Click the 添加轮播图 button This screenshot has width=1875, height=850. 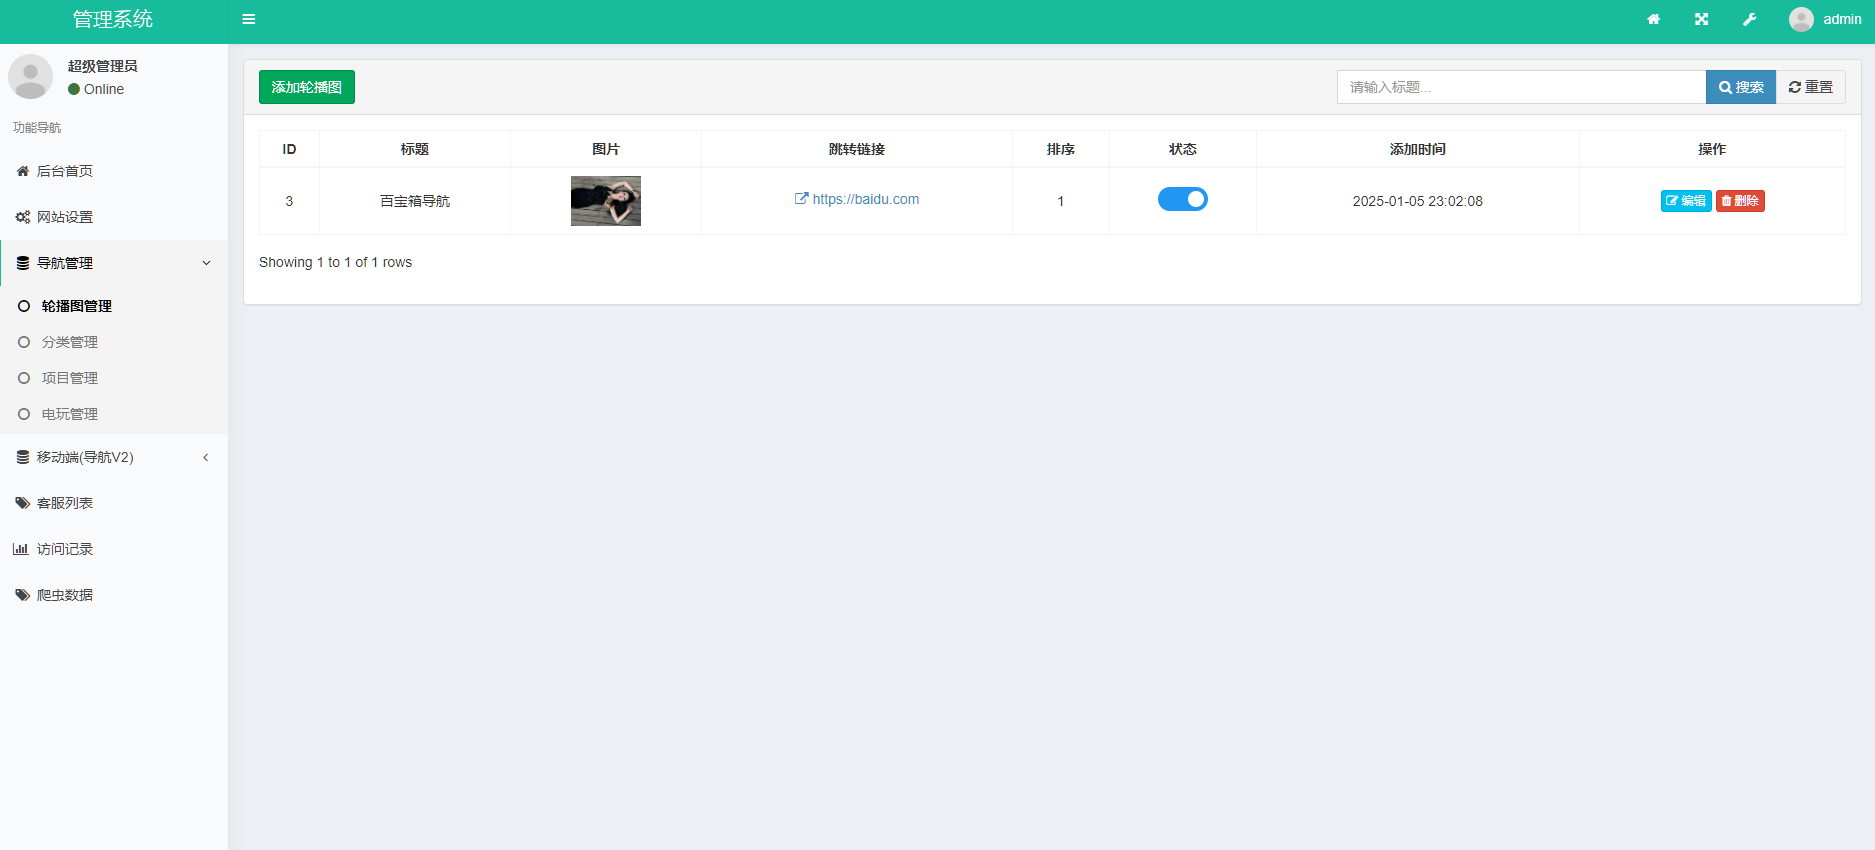click(x=306, y=87)
